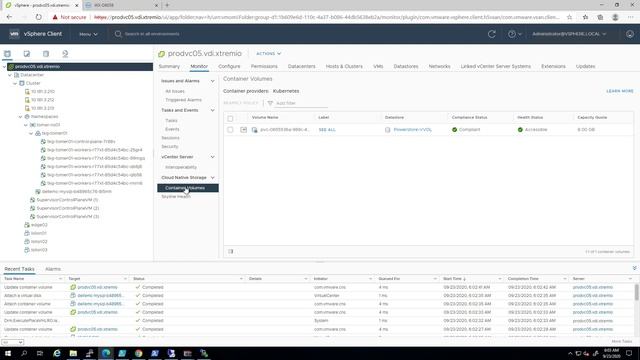Click the column chooser icon under volumes table
This screenshot has width=640, height=360.
[x=231, y=251]
